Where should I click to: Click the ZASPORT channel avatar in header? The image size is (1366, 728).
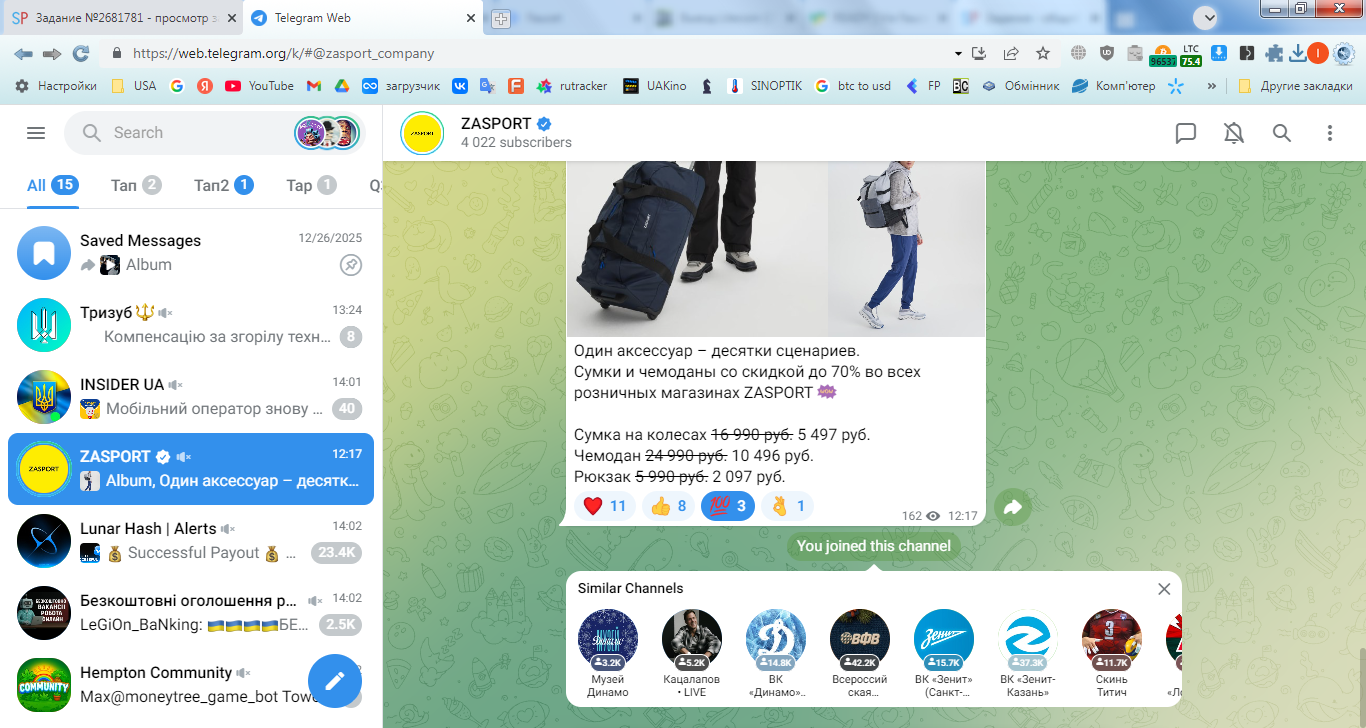coord(422,133)
